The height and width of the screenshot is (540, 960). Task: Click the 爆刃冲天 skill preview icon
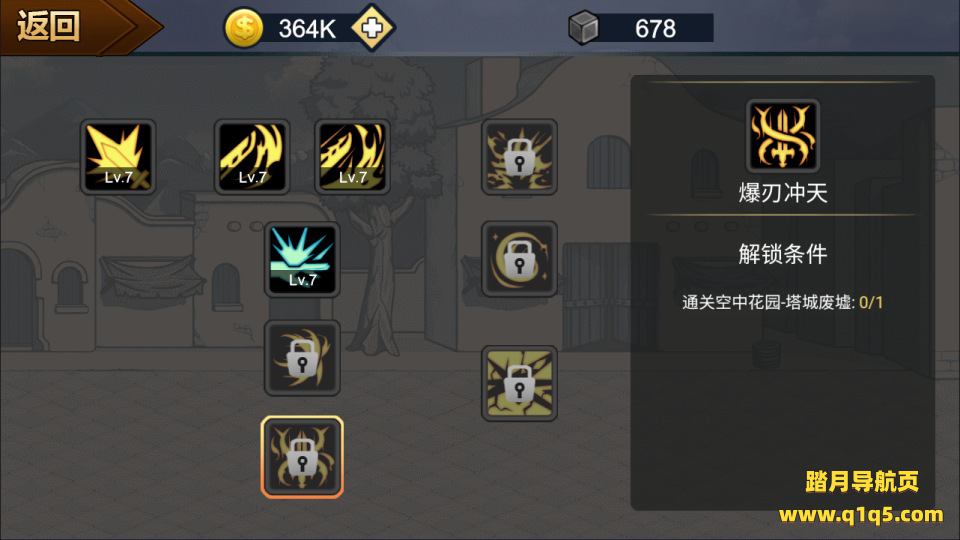coord(782,136)
